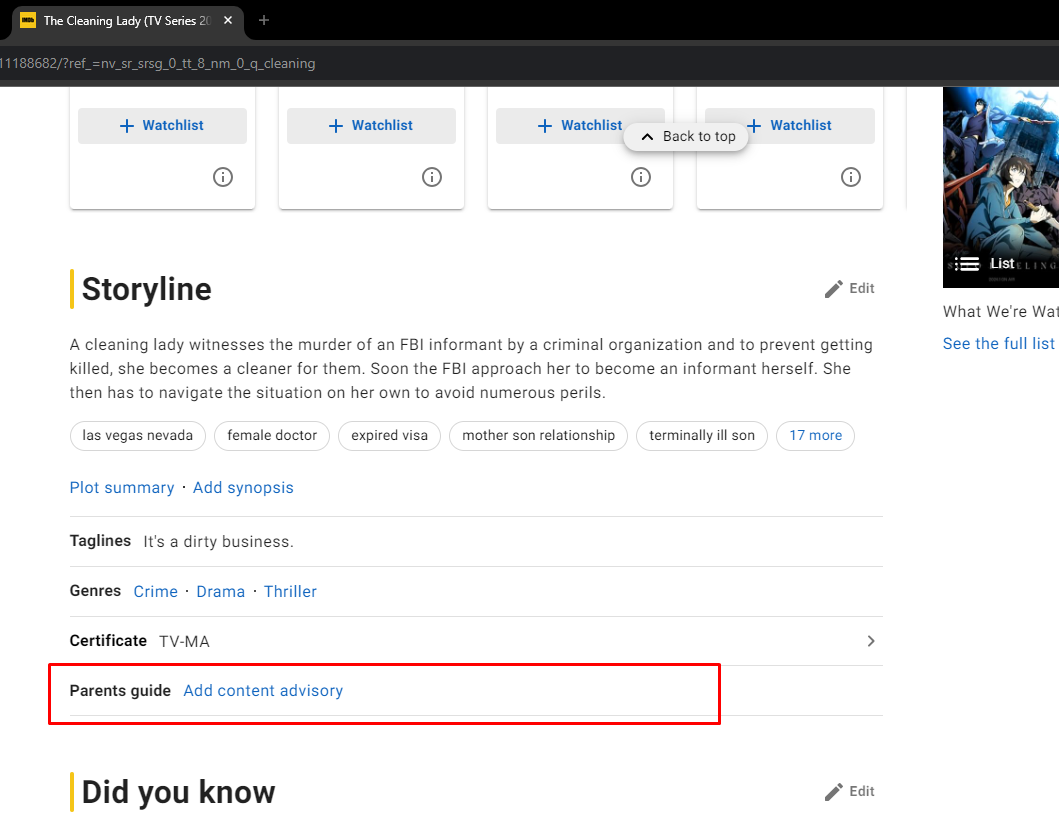This screenshot has width=1059, height=820.
Task: Click the Did you know heading
Action: pos(178,792)
